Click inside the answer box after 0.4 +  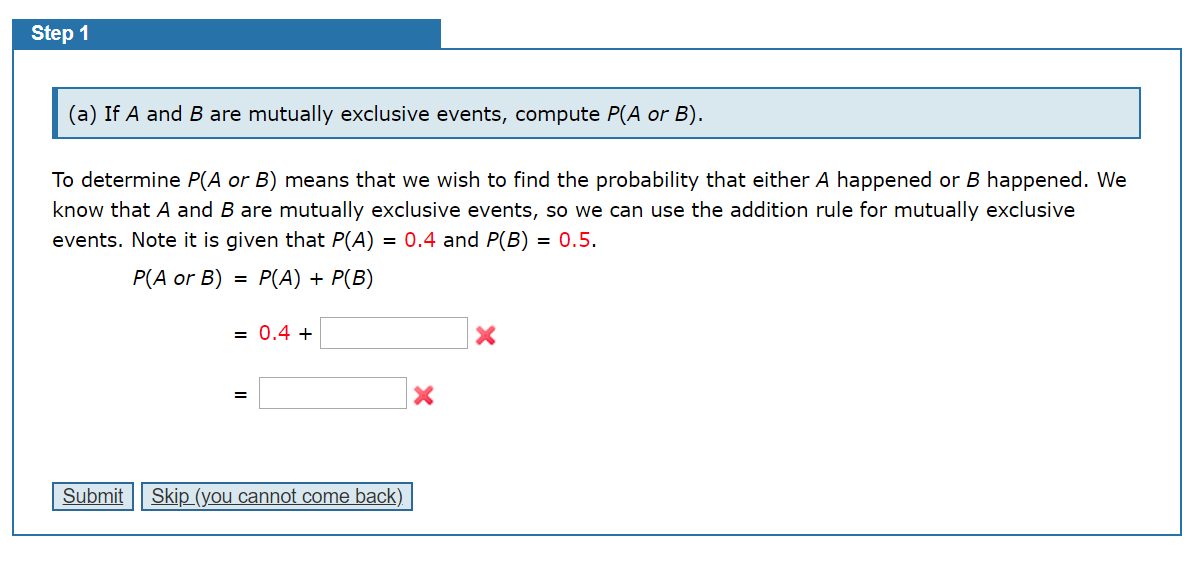[393, 332]
